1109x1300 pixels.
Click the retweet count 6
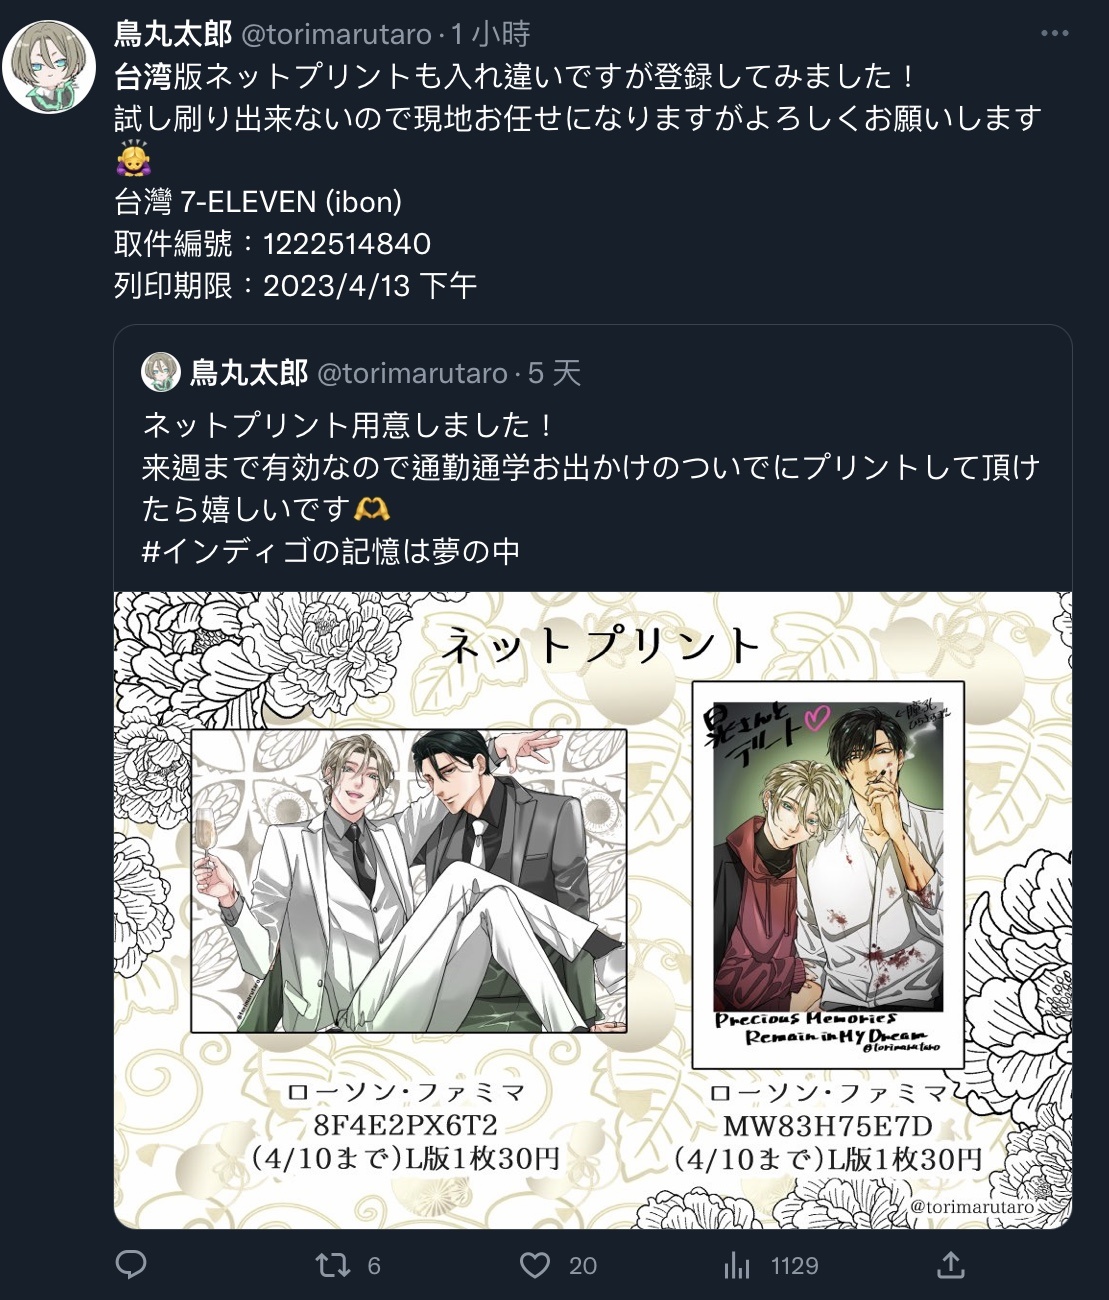374,1266
